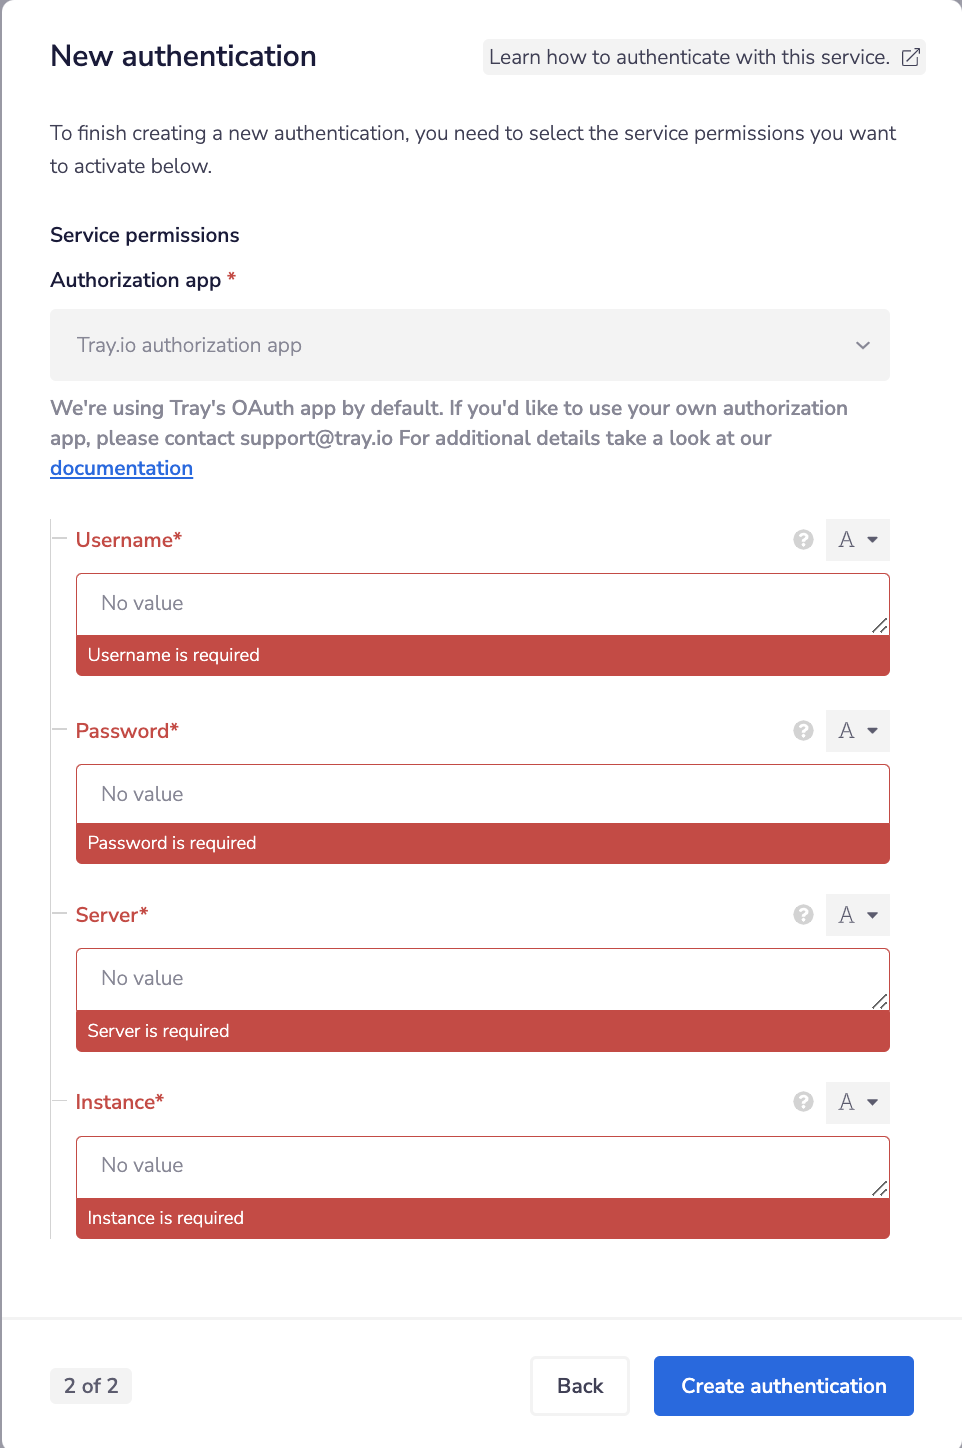This screenshot has width=962, height=1448.
Task: Open the documentation link
Action: pyautogui.click(x=121, y=468)
